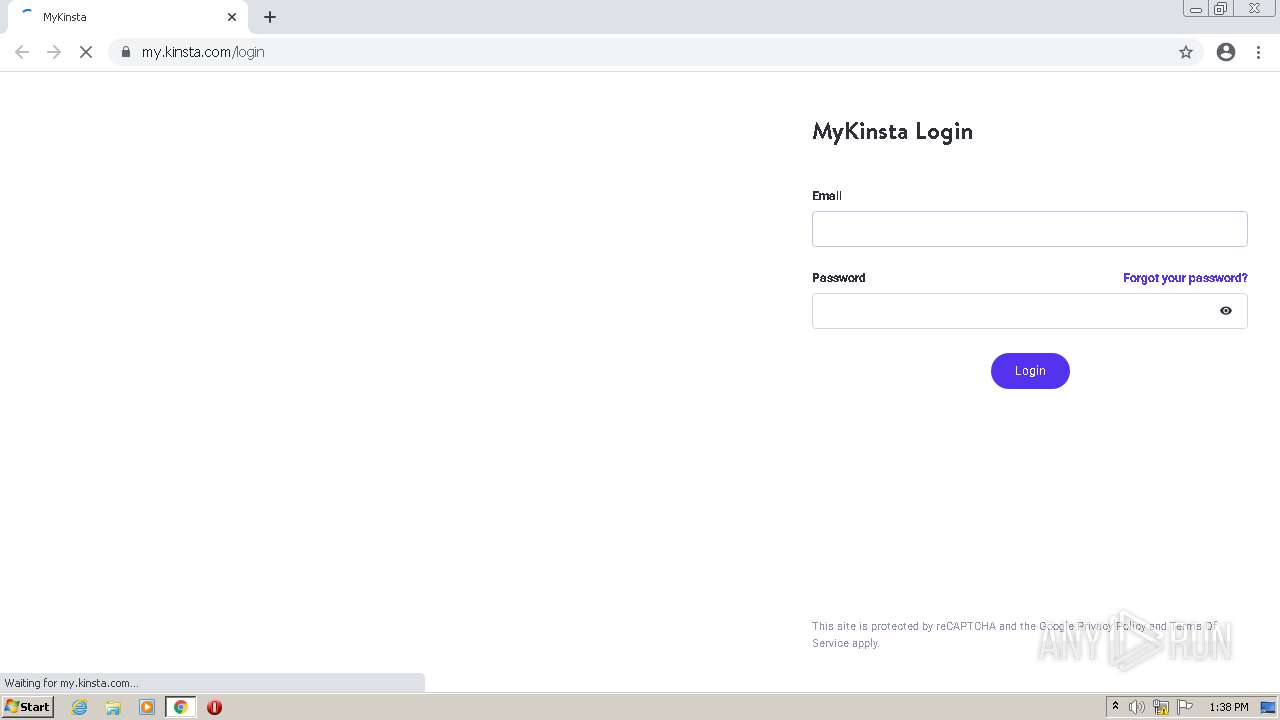Click Show desktop button in tray
Viewport: 1280px width, 720px height.
coord(1268,707)
